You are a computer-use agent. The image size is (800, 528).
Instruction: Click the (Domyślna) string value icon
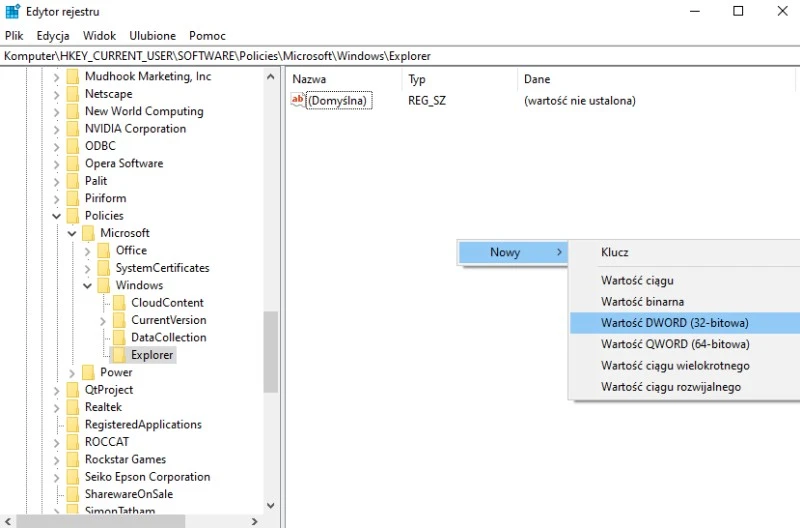pyautogui.click(x=298, y=100)
